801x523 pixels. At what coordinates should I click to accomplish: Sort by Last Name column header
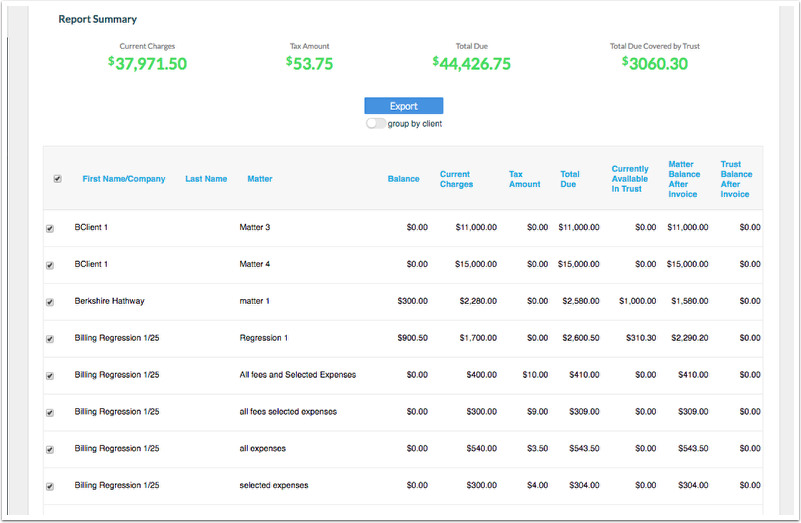click(x=206, y=179)
